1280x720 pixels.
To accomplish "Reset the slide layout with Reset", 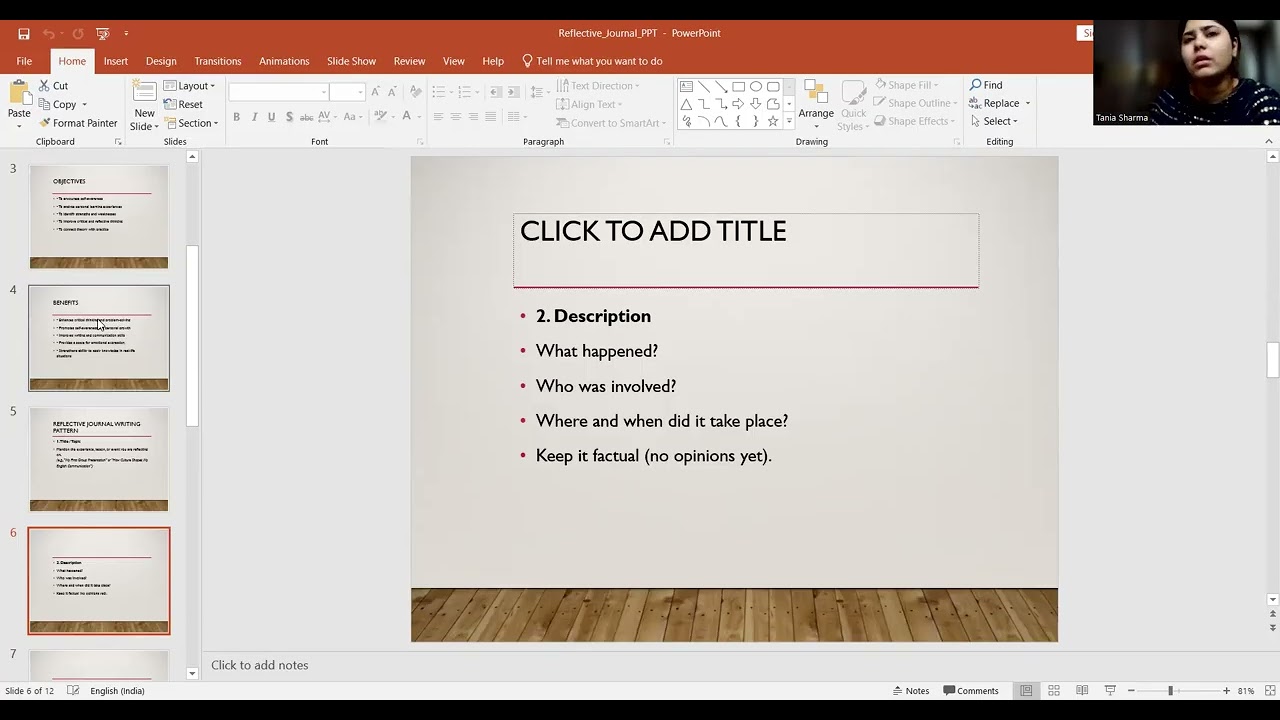I will point(183,104).
